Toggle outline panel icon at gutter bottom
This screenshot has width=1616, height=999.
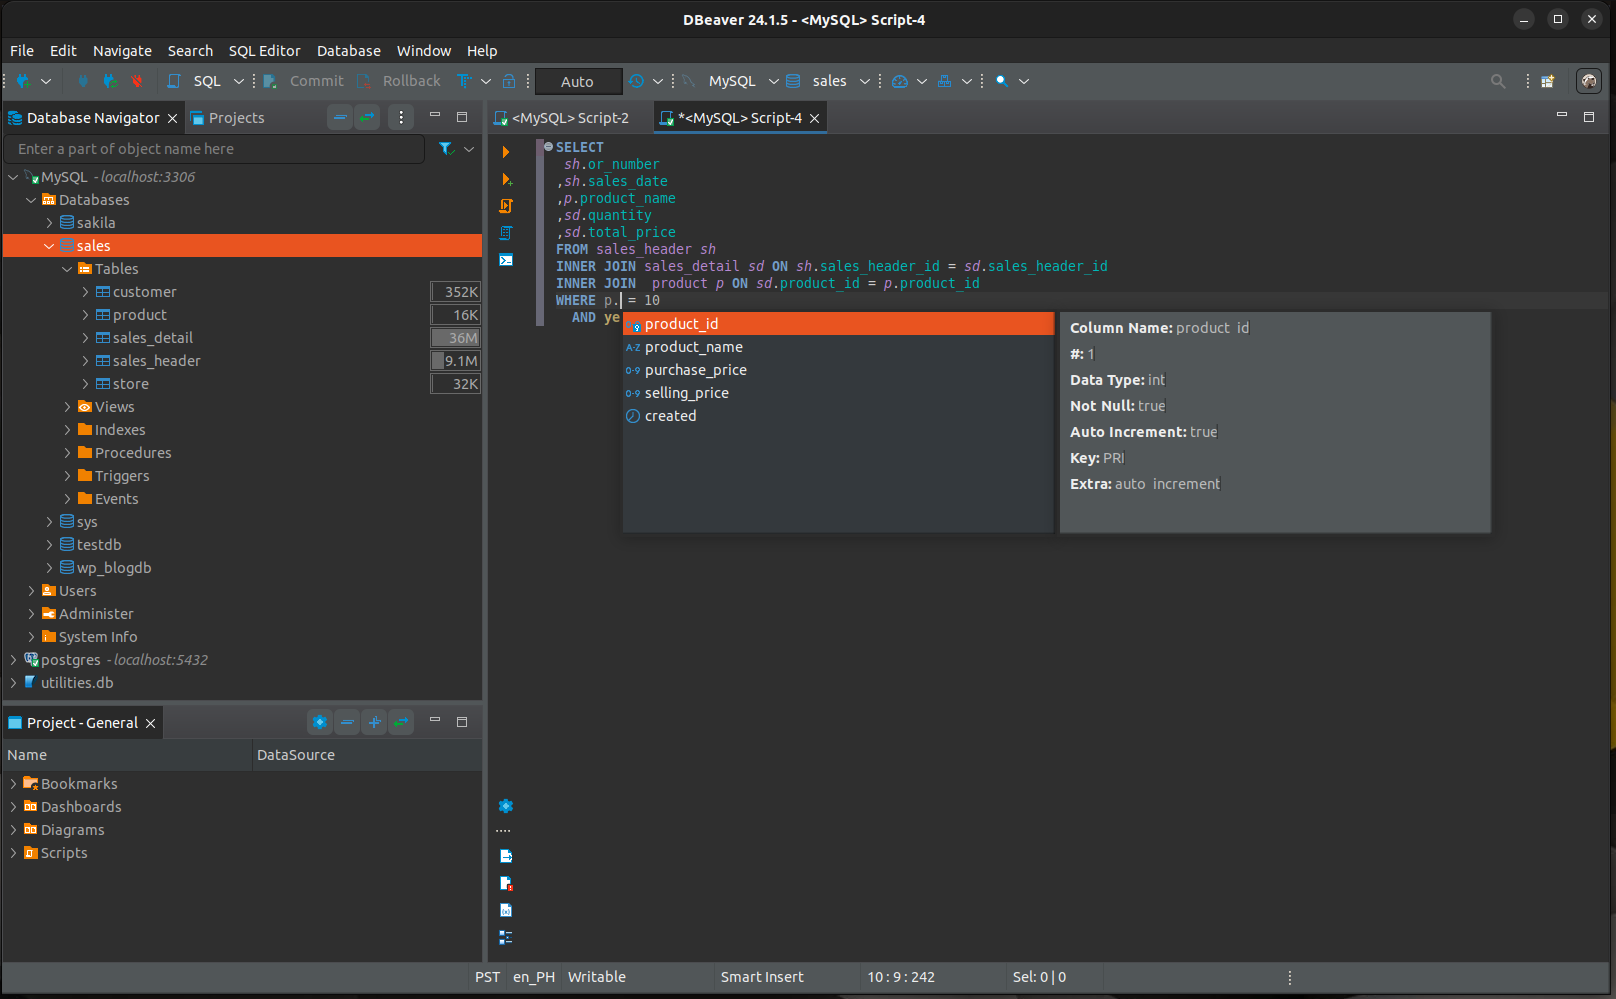pos(506,937)
